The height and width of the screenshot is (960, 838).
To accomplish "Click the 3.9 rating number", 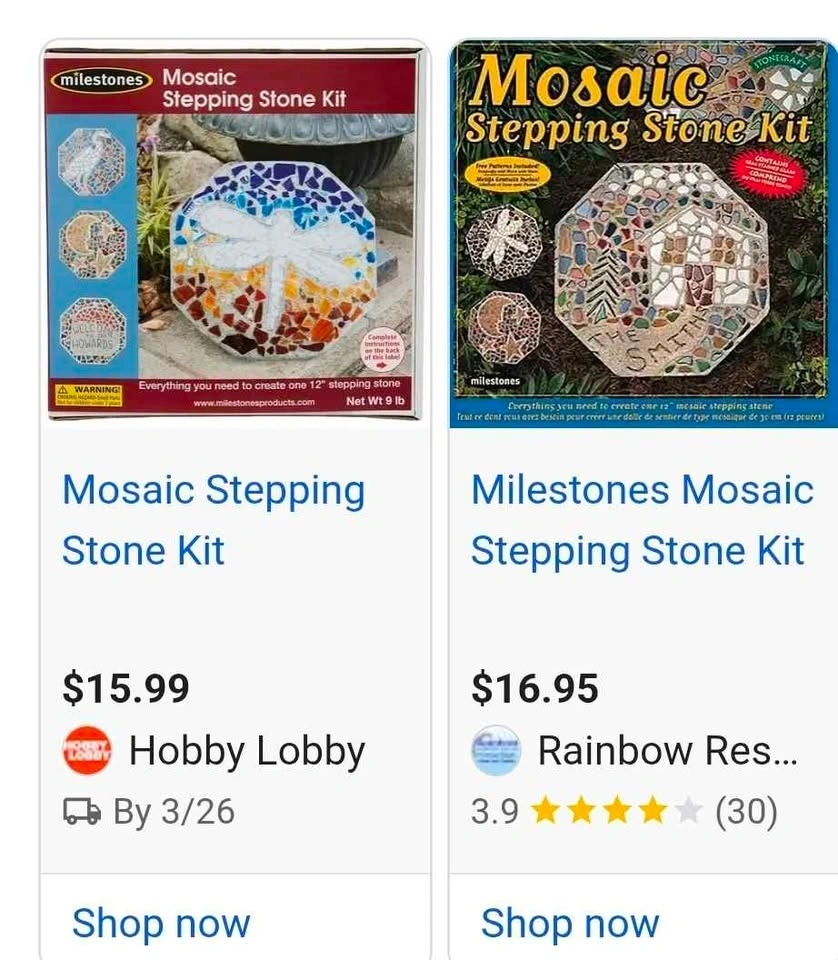I will coord(495,812).
